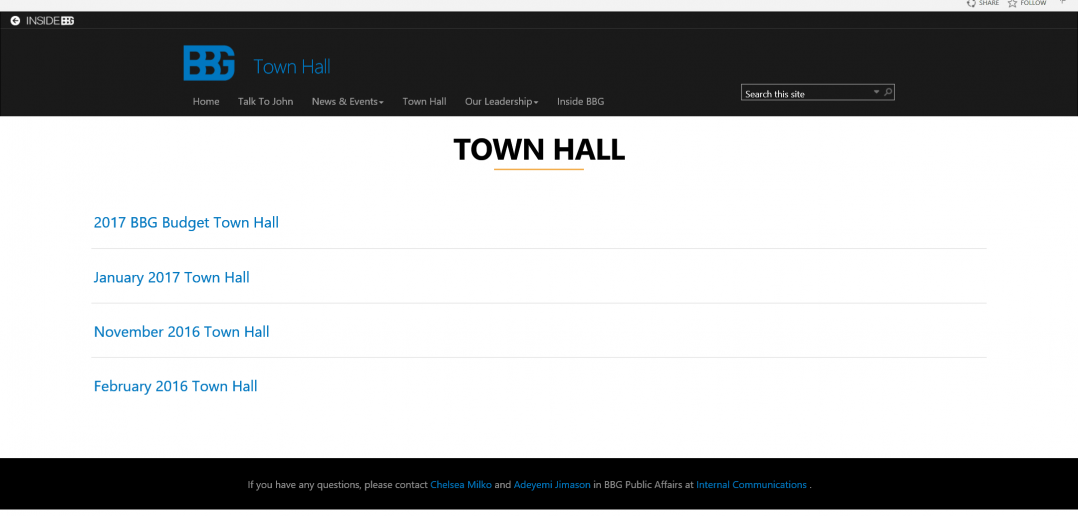1078x516 pixels.
Task: Click the INSIDE BBG text at top left
Action: [x=50, y=21]
